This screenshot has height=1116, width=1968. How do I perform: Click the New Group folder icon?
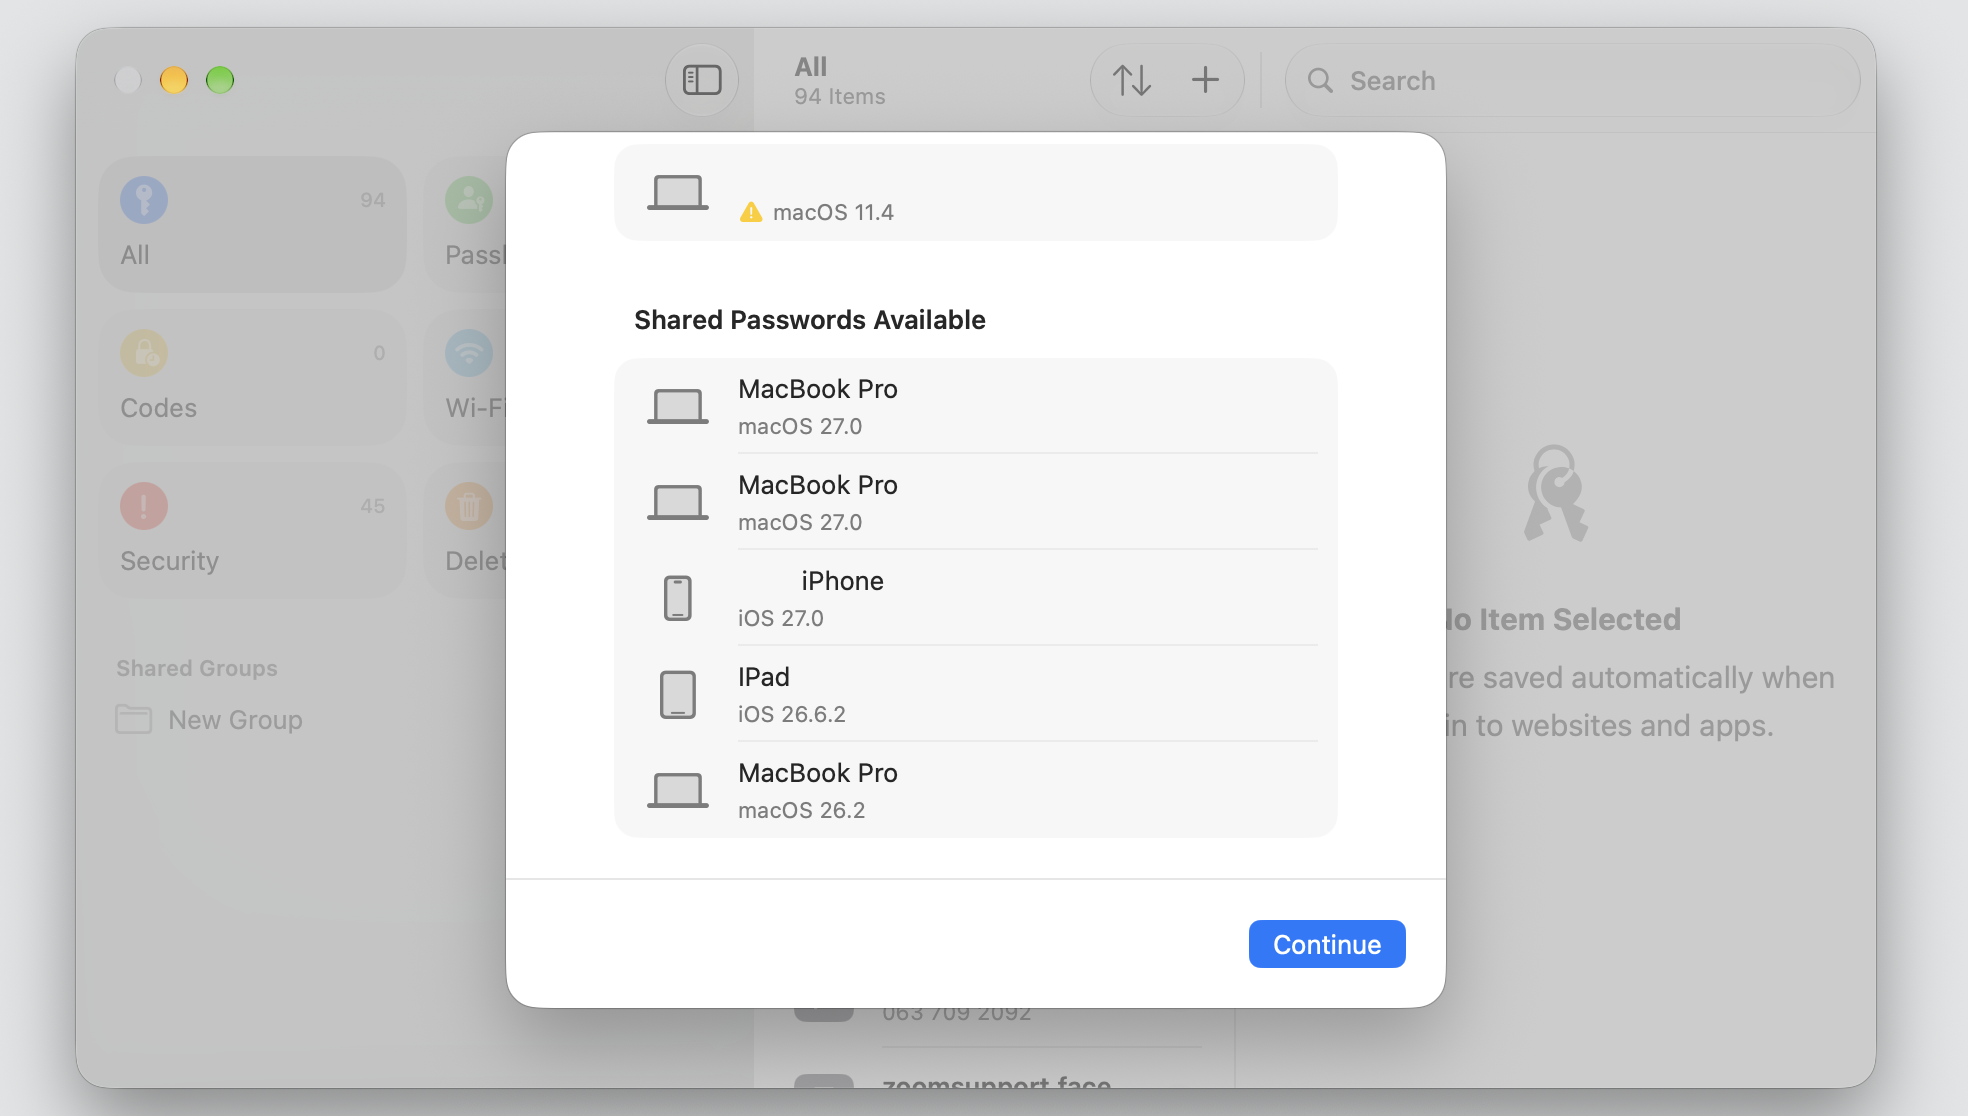tap(134, 719)
